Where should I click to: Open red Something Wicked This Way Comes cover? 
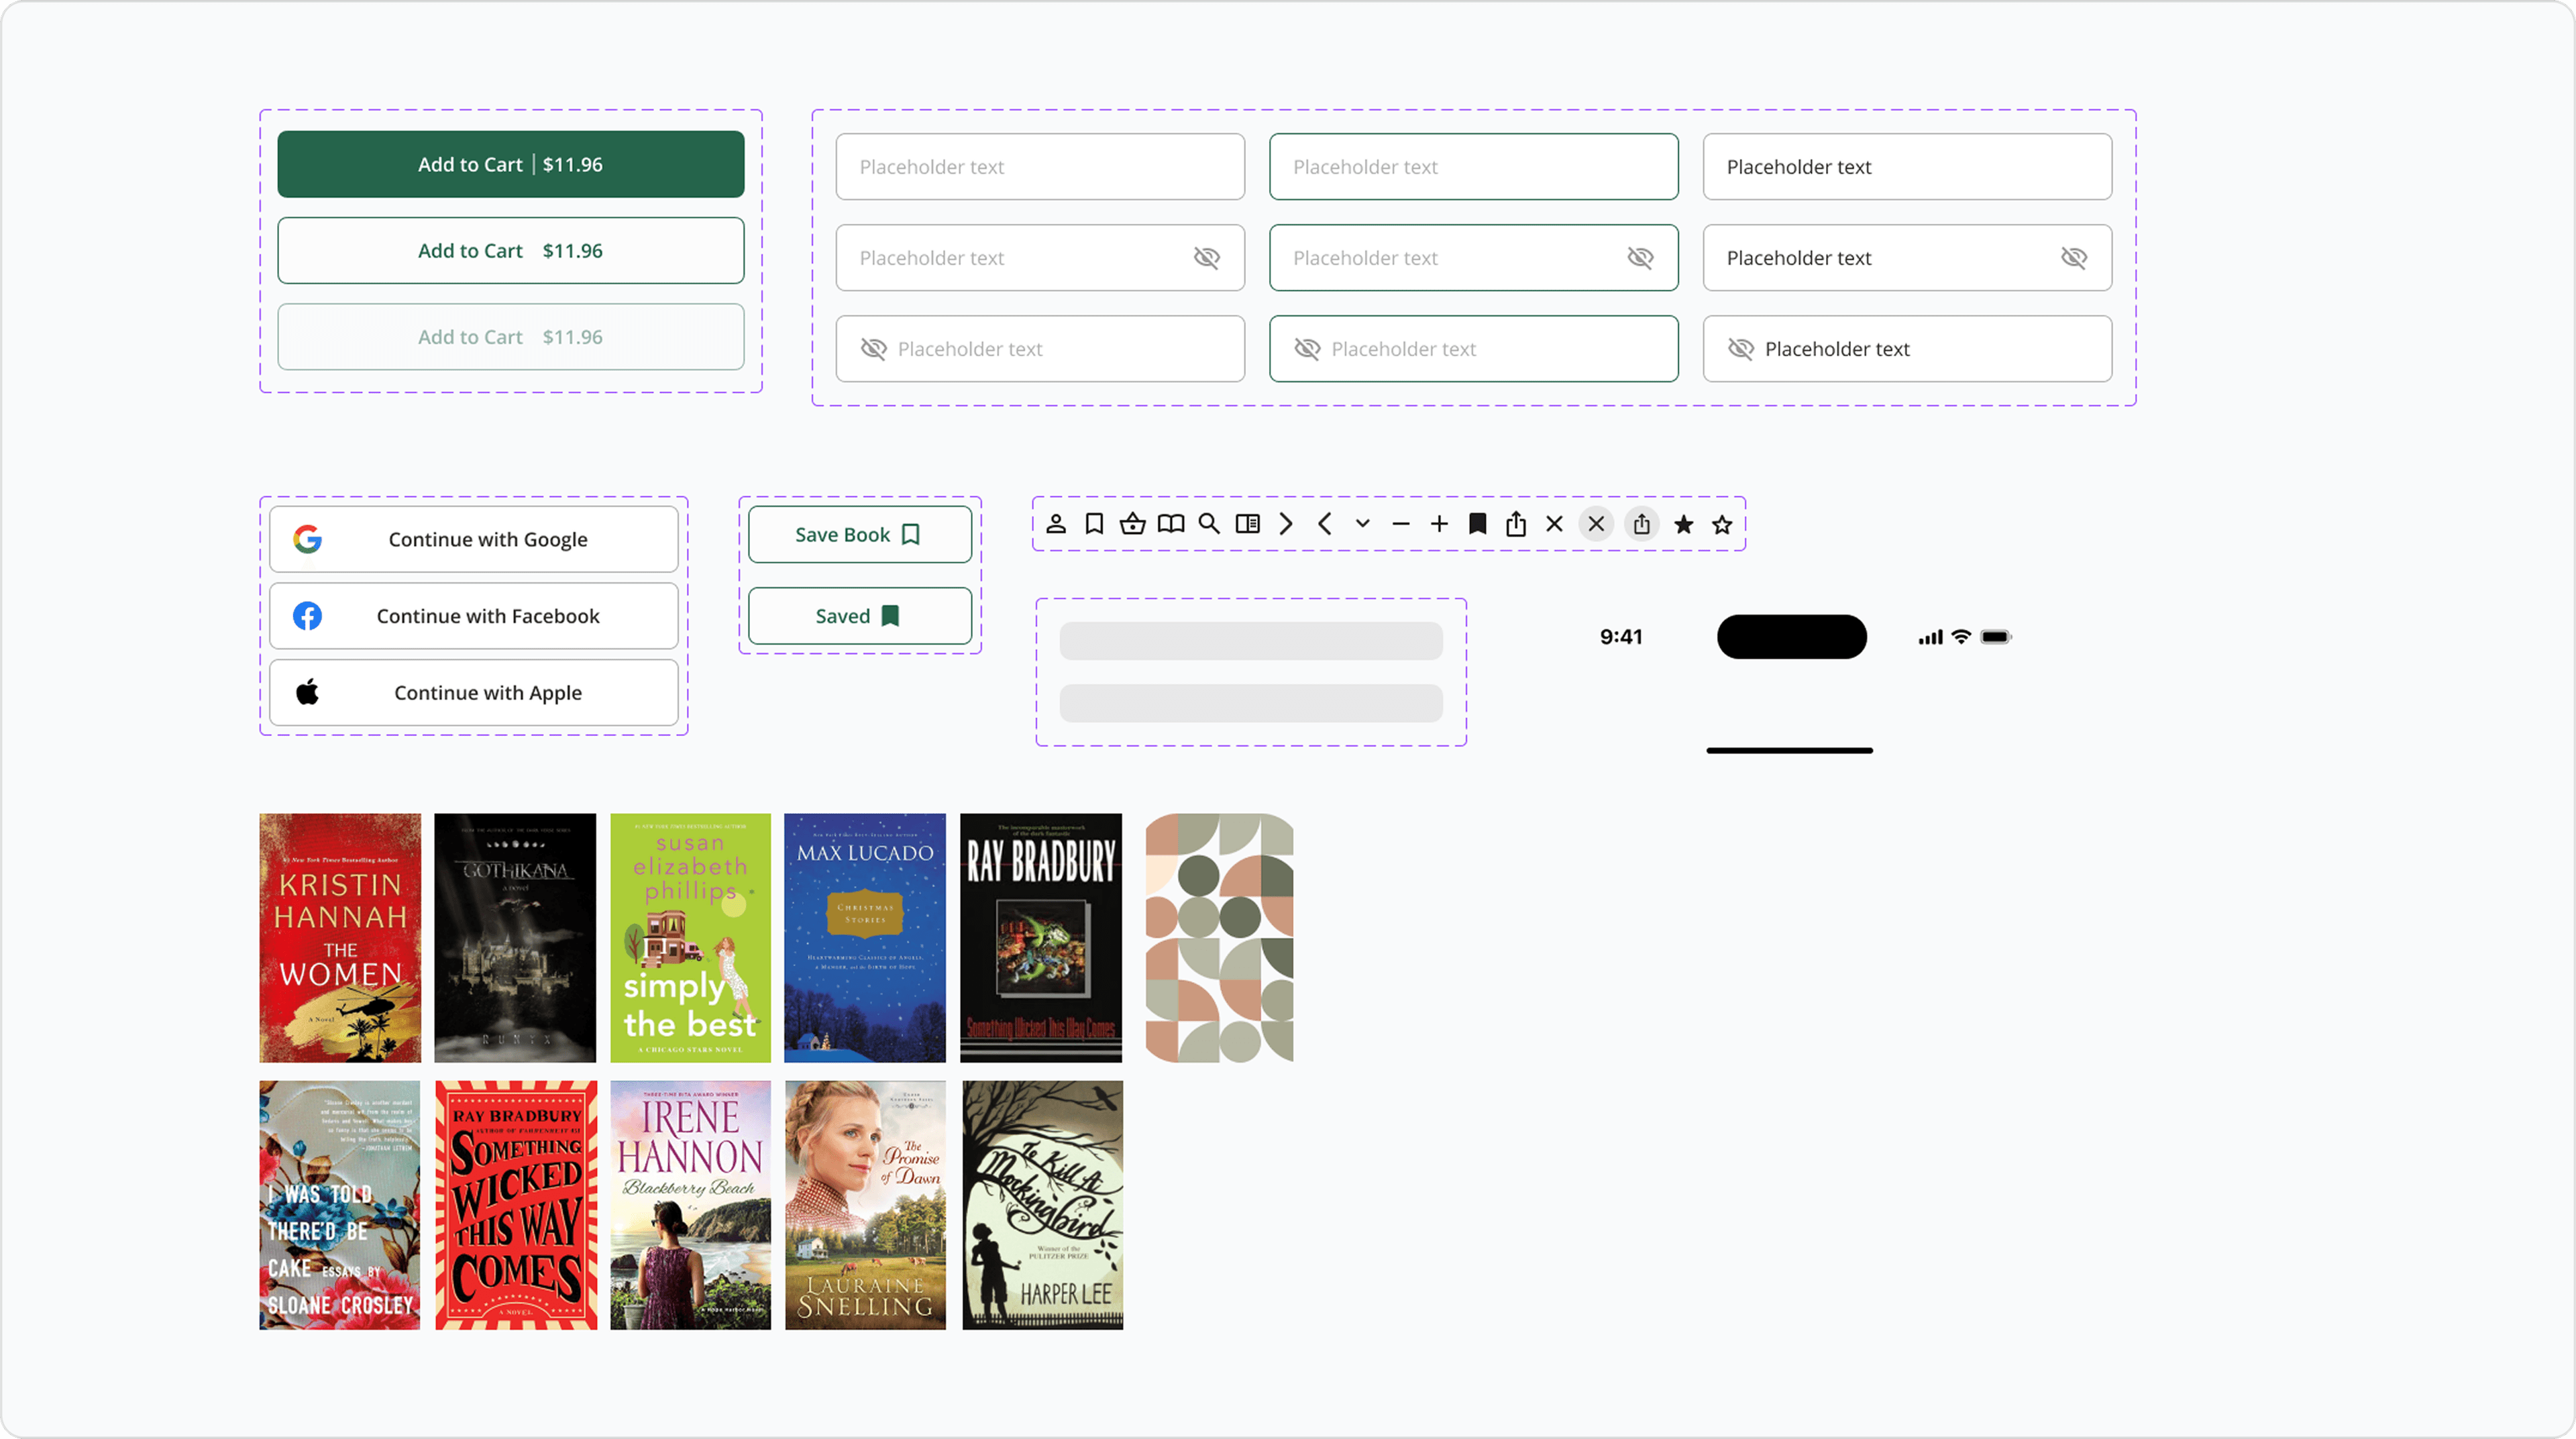(516, 1205)
